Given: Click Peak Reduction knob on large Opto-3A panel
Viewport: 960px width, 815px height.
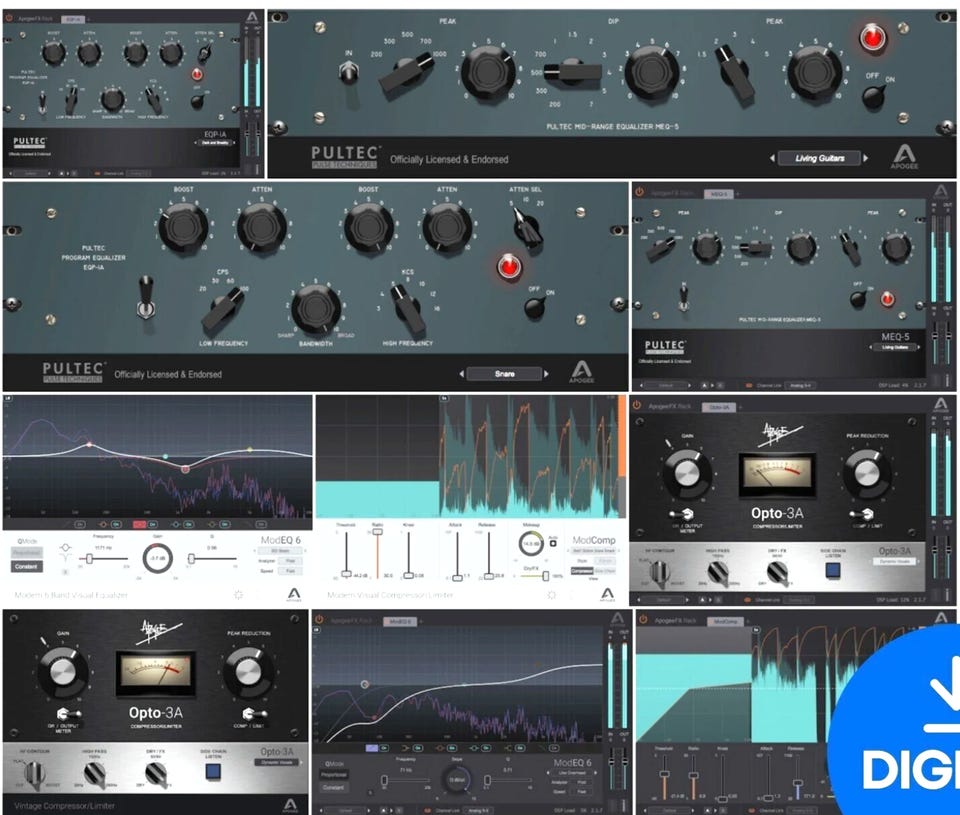Looking at the screenshot, I should coord(247,673).
